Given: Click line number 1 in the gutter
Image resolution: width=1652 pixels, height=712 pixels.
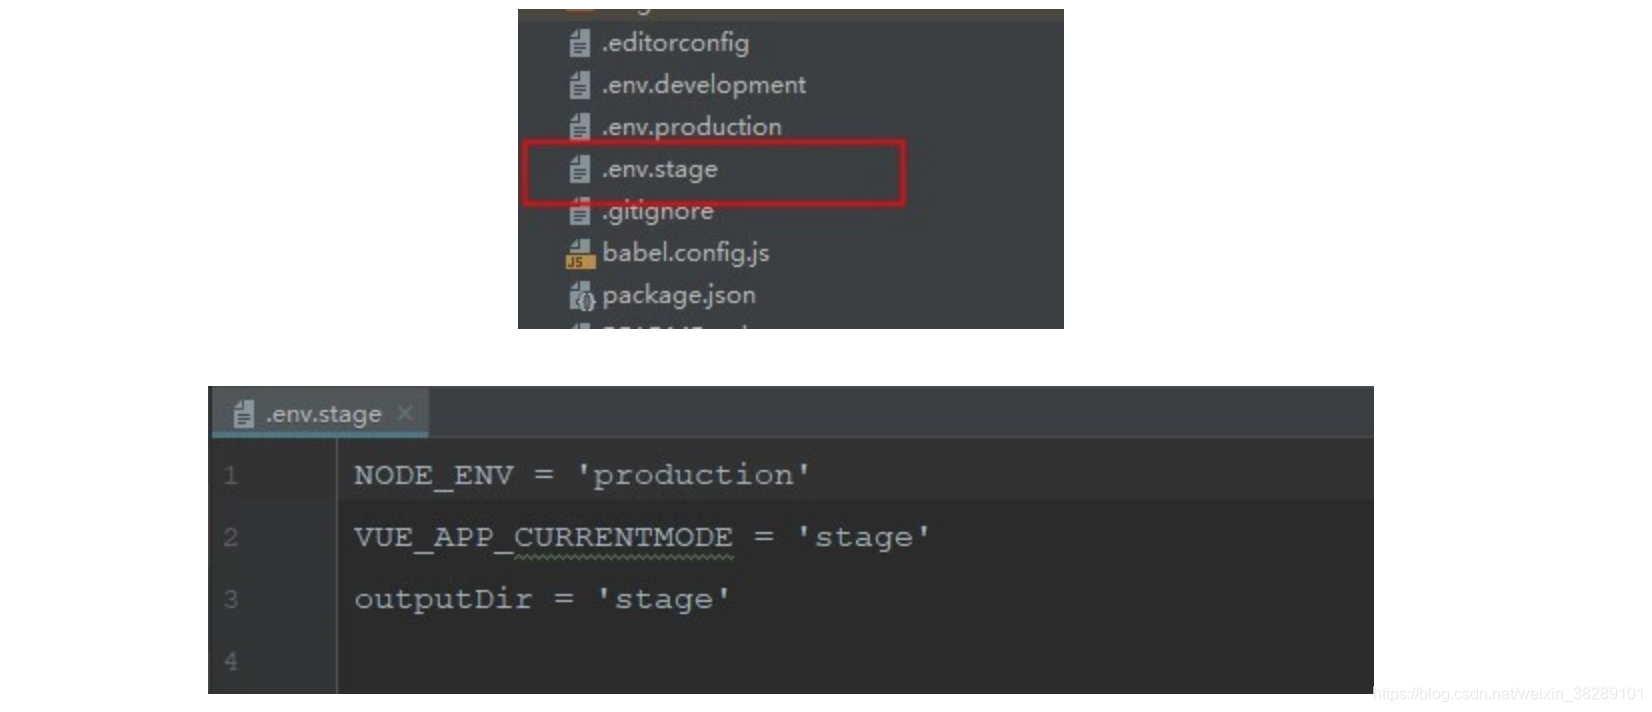Looking at the screenshot, I should click(230, 475).
